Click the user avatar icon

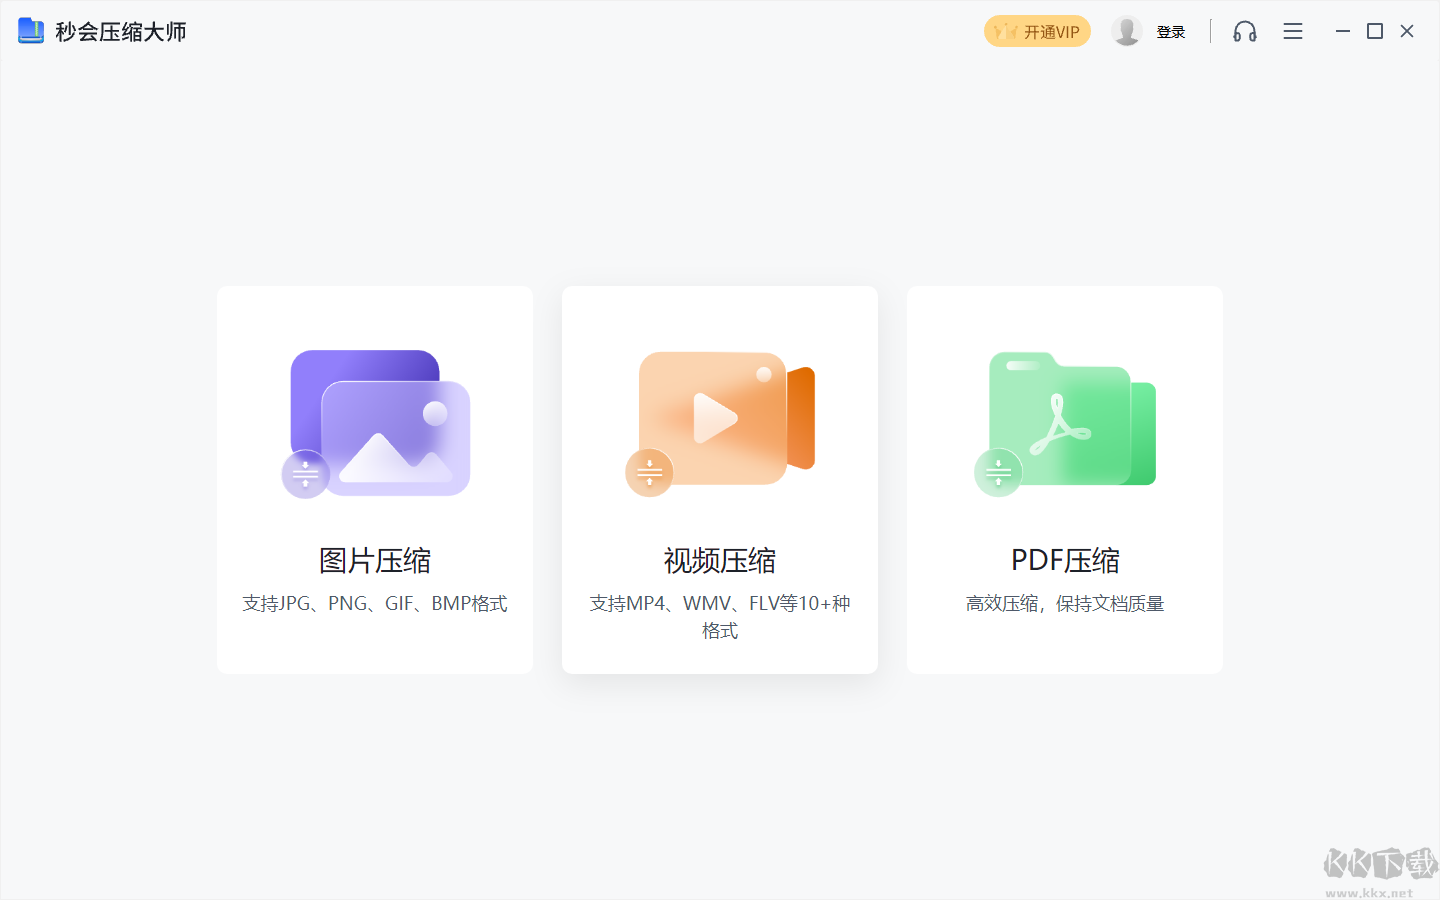point(1127,31)
